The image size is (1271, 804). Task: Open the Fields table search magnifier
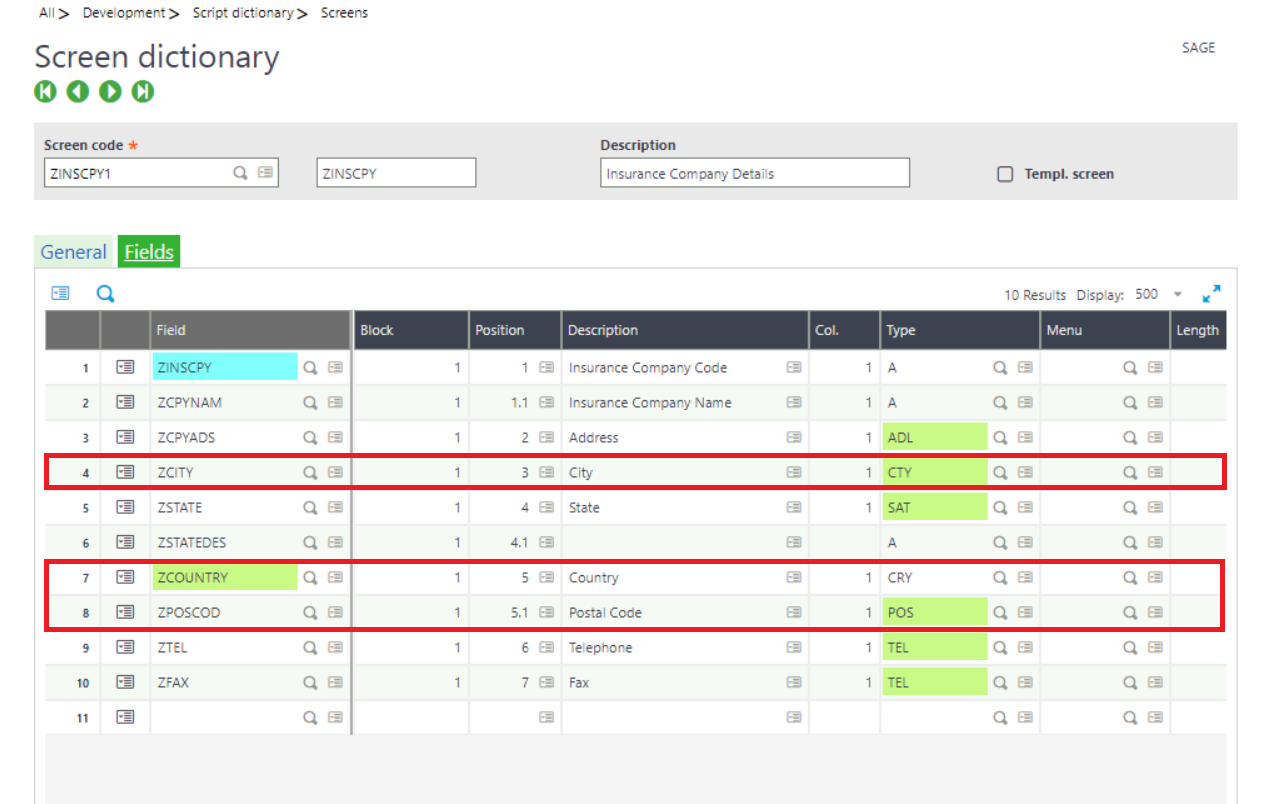coord(105,293)
